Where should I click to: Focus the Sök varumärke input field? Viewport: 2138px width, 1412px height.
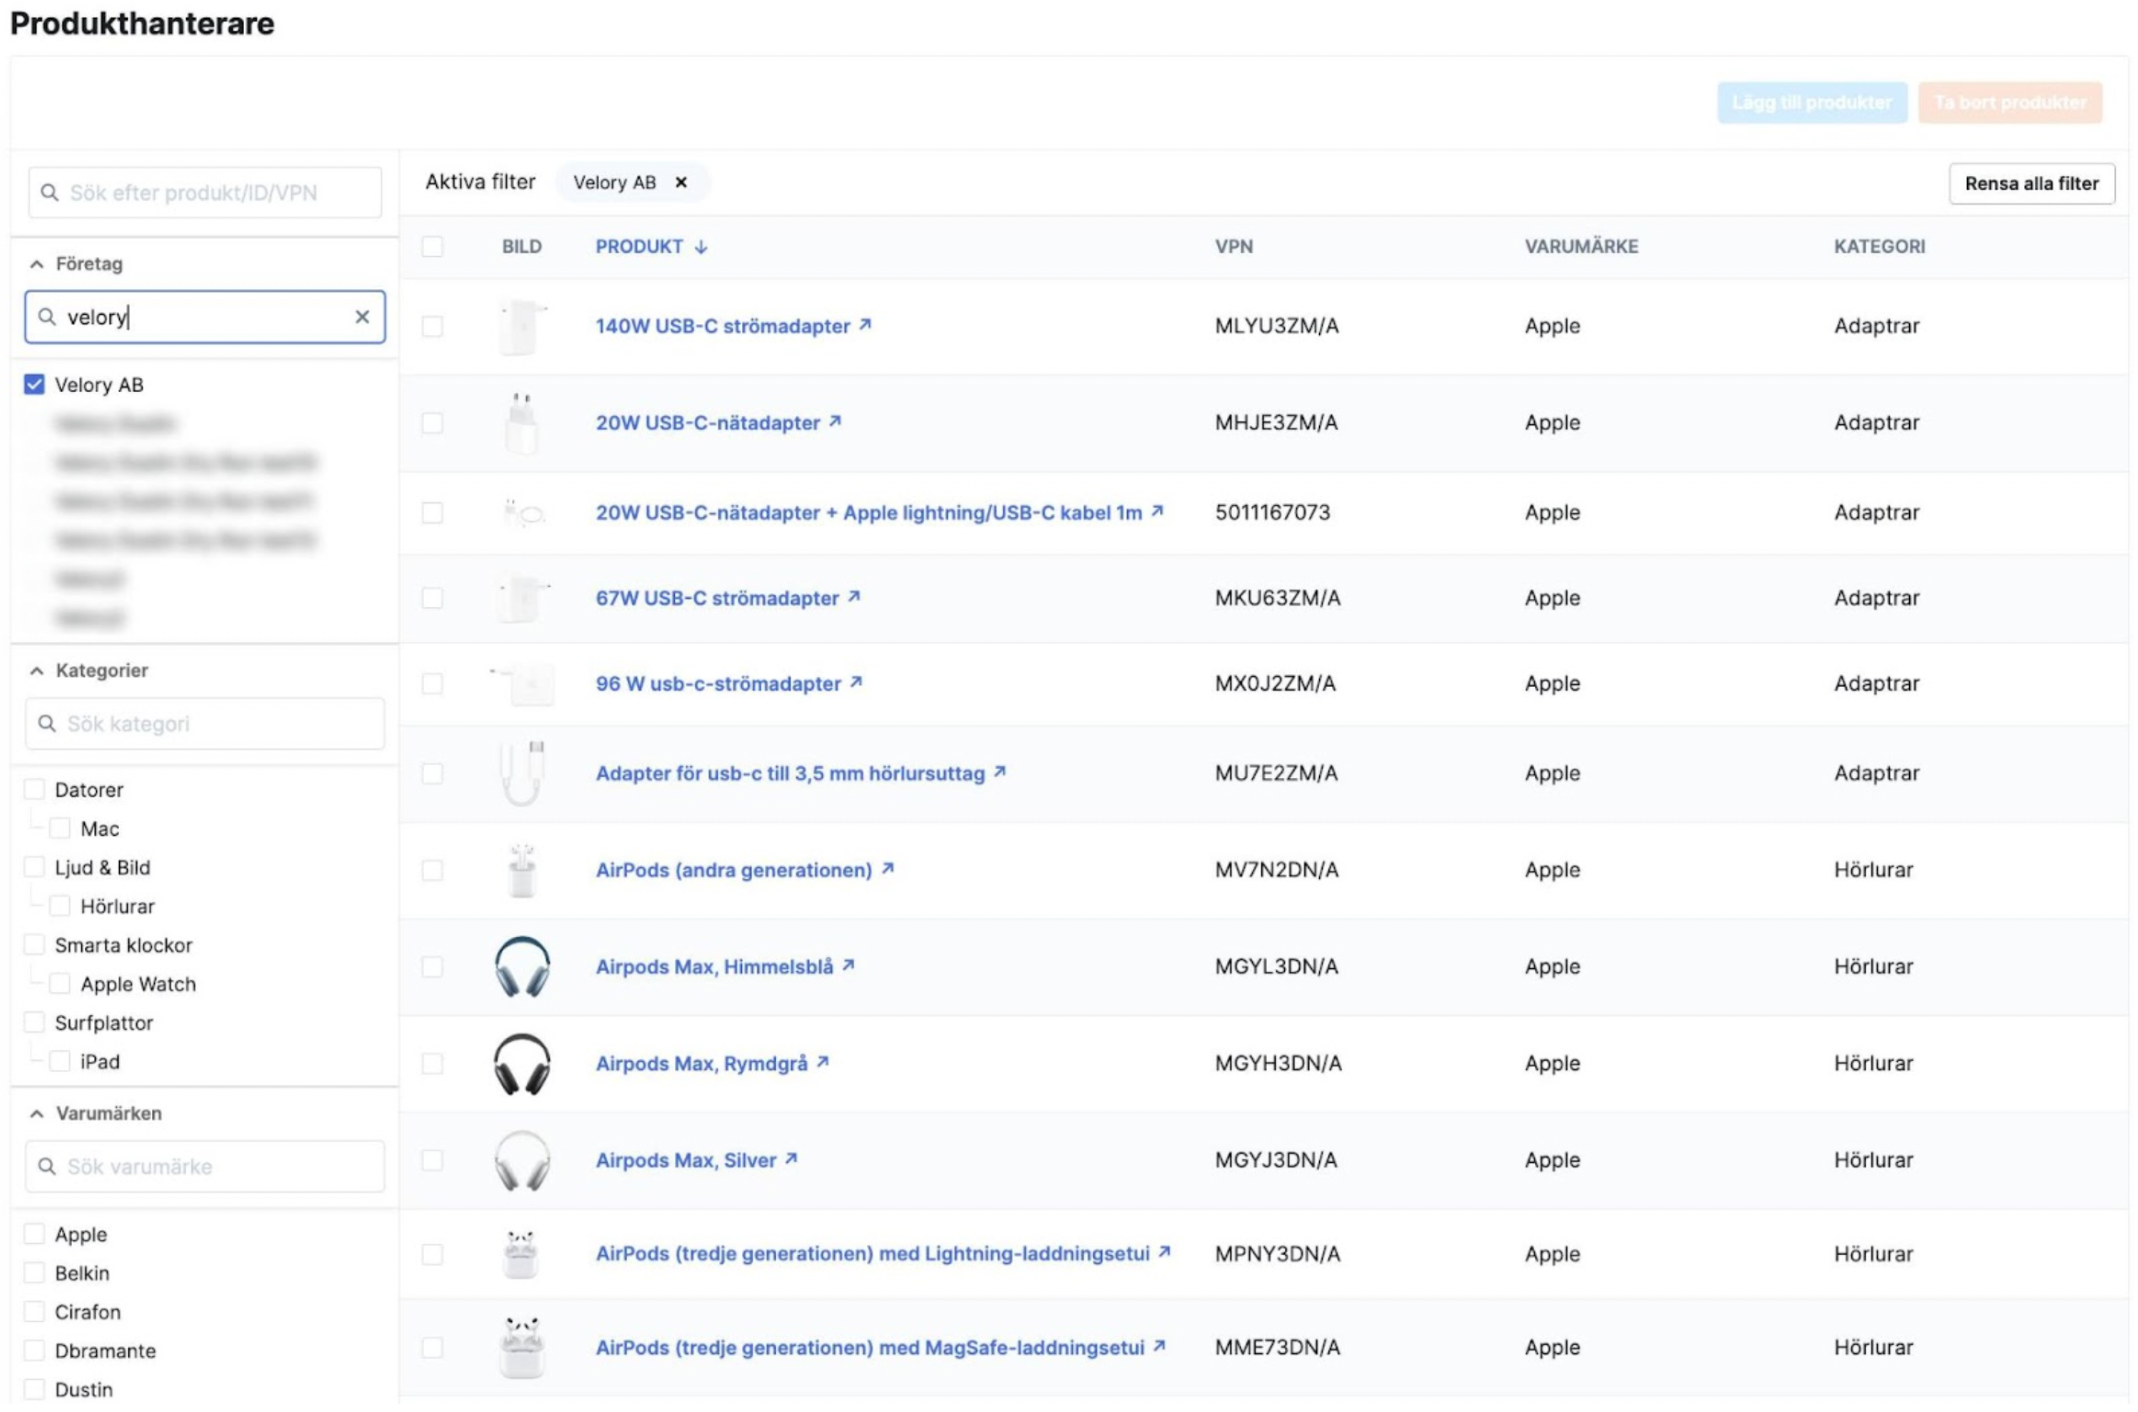[x=205, y=1166]
